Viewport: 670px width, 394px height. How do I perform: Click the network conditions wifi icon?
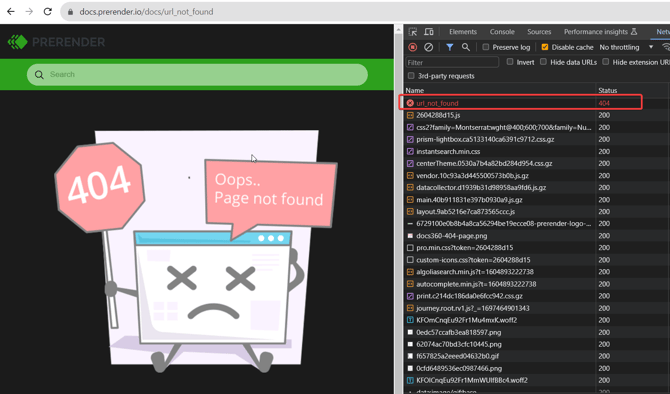click(666, 47)
